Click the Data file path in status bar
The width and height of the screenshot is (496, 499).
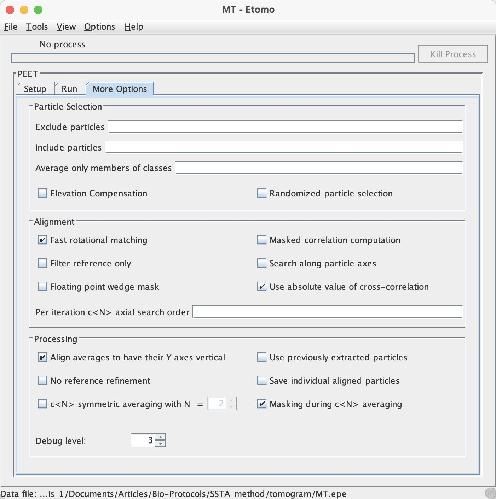173,494
